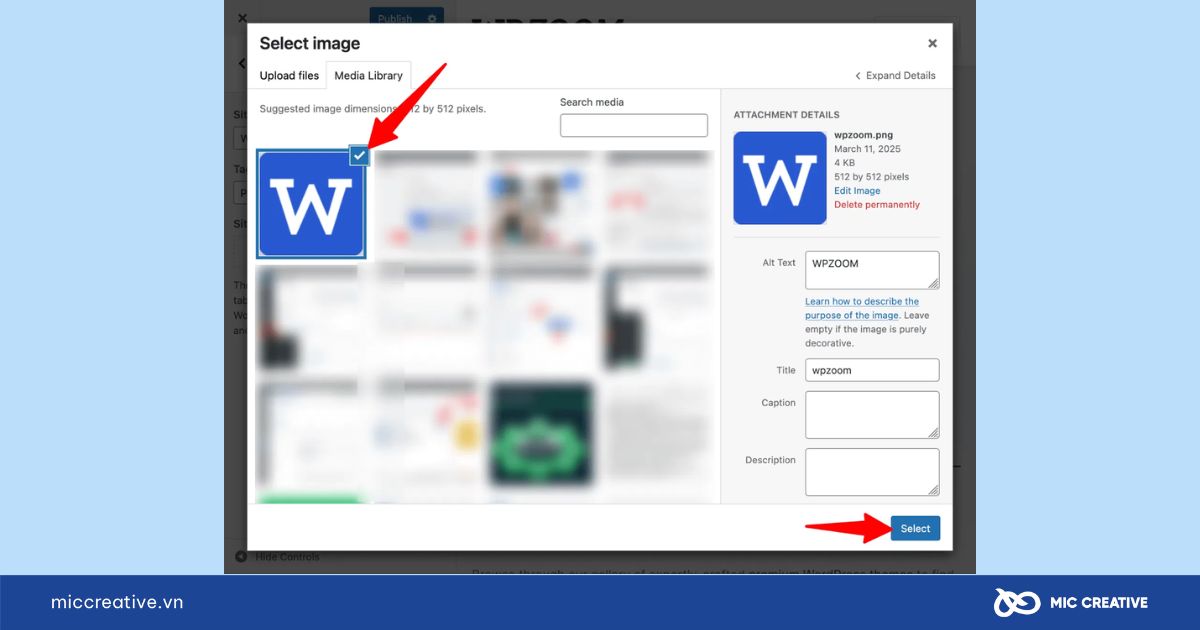1200x630 pixels.
Task: Click the Hide Controls collapse icon
Action: pos(241,557)
